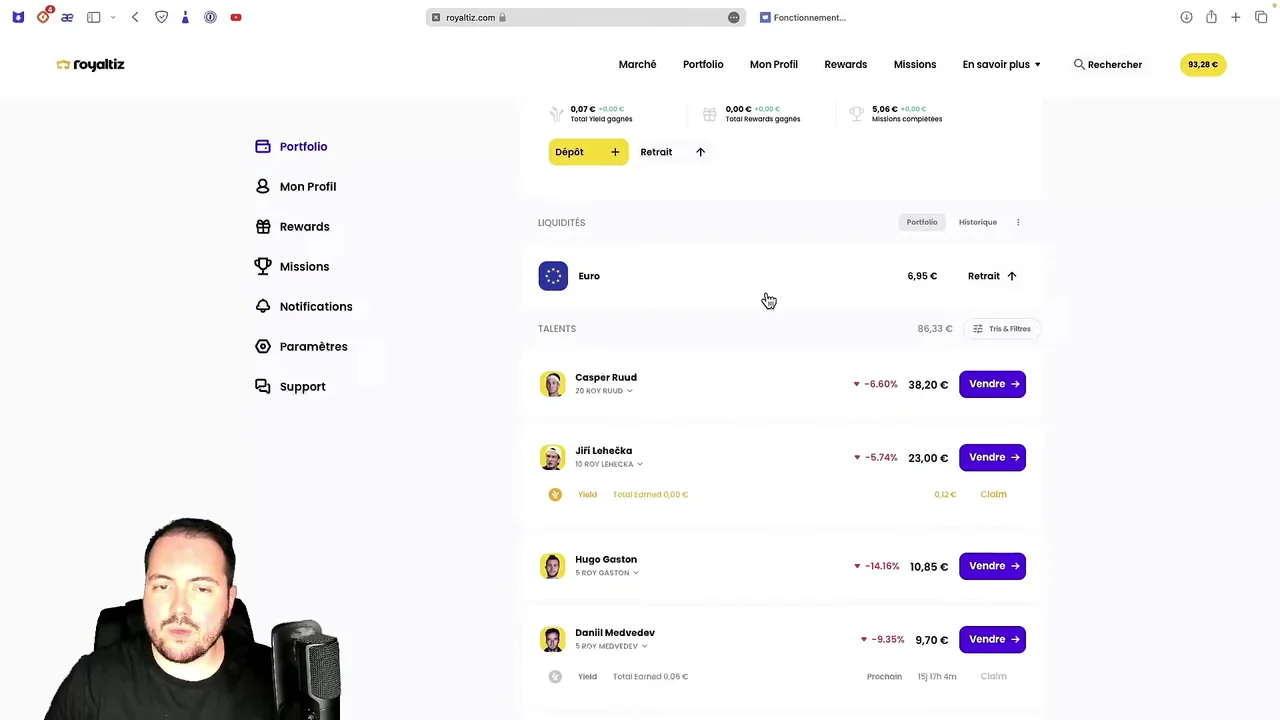Expand the 10 ROY LEHECKA chevron
Image resolution: width=1280 pixels, height=720 pixels.
pyautogui.click(x=640, y=464)
